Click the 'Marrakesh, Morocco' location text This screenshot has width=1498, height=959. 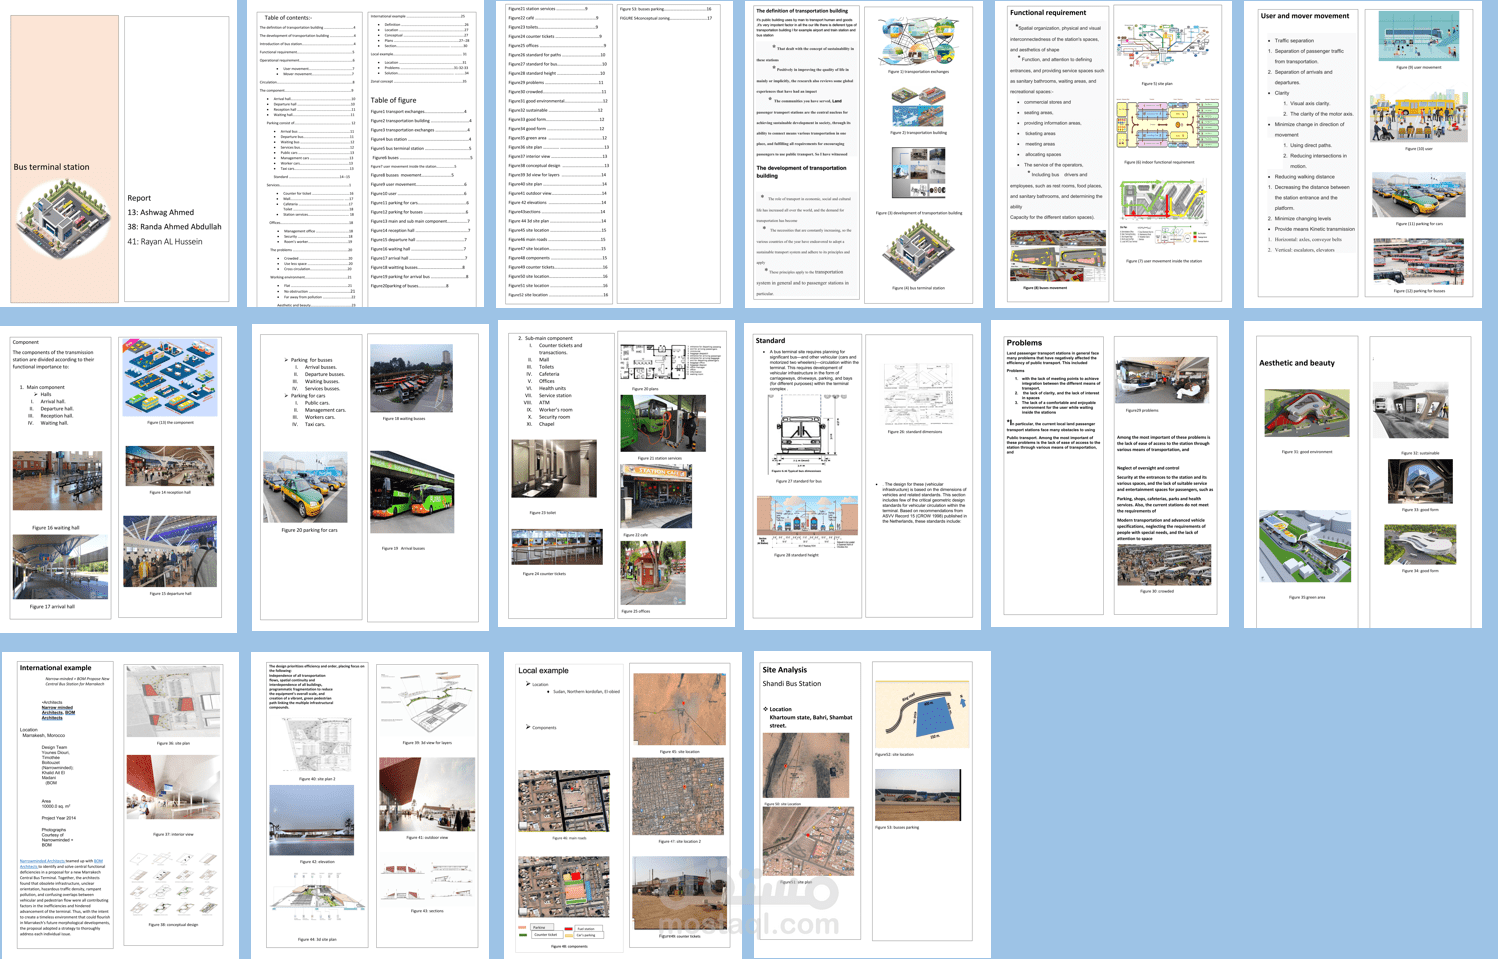tap(43, 735)
